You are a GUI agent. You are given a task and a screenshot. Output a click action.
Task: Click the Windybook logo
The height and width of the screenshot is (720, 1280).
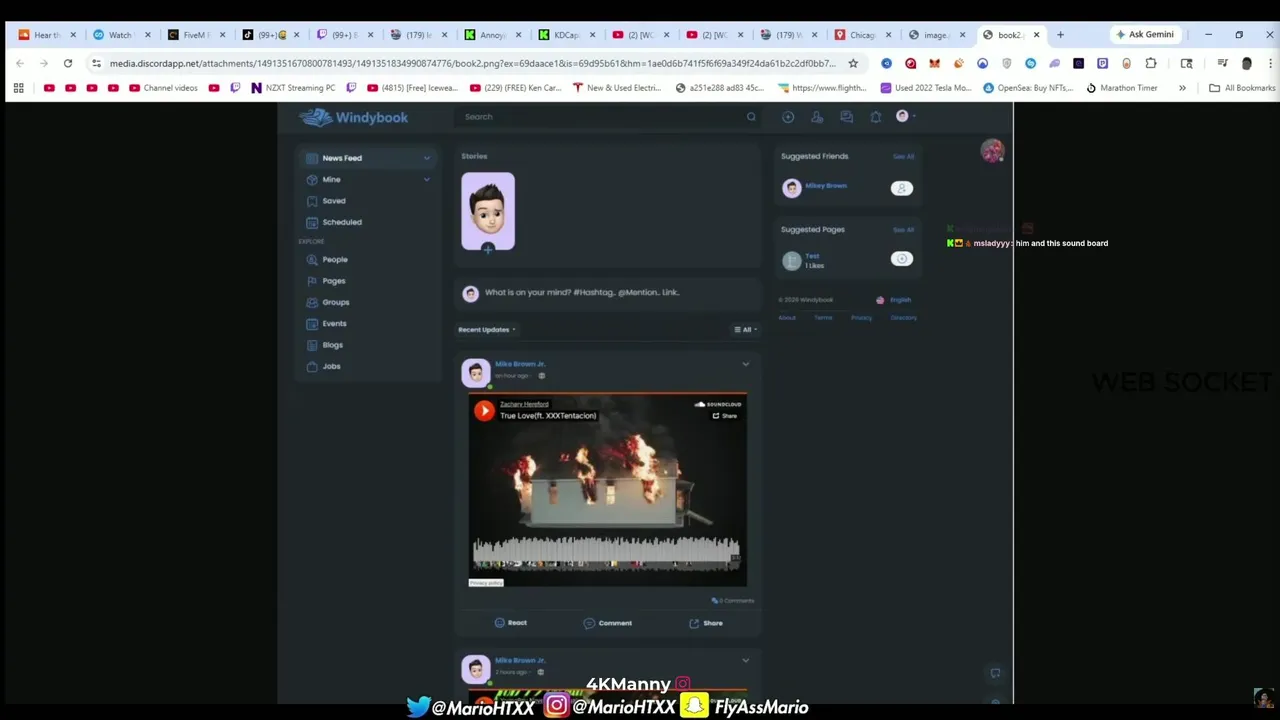(x=354, y=118)
